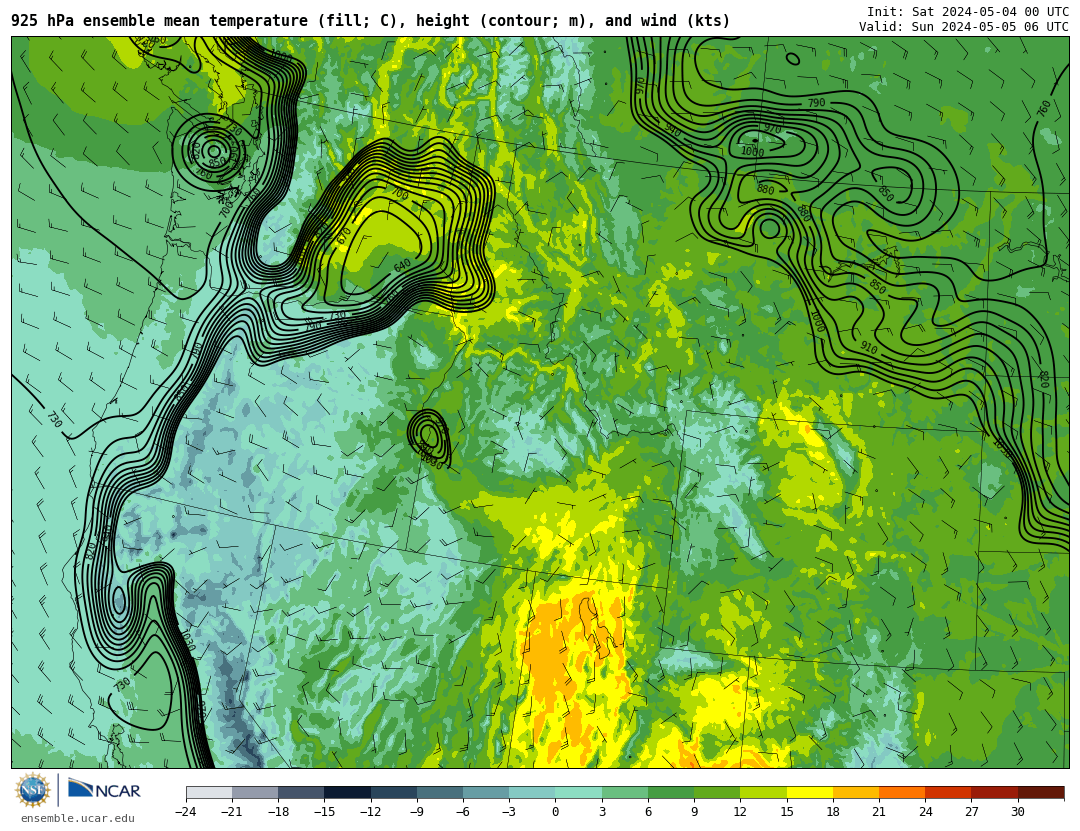Pick the −9 to −6 colorbar segment

[440, 792]
